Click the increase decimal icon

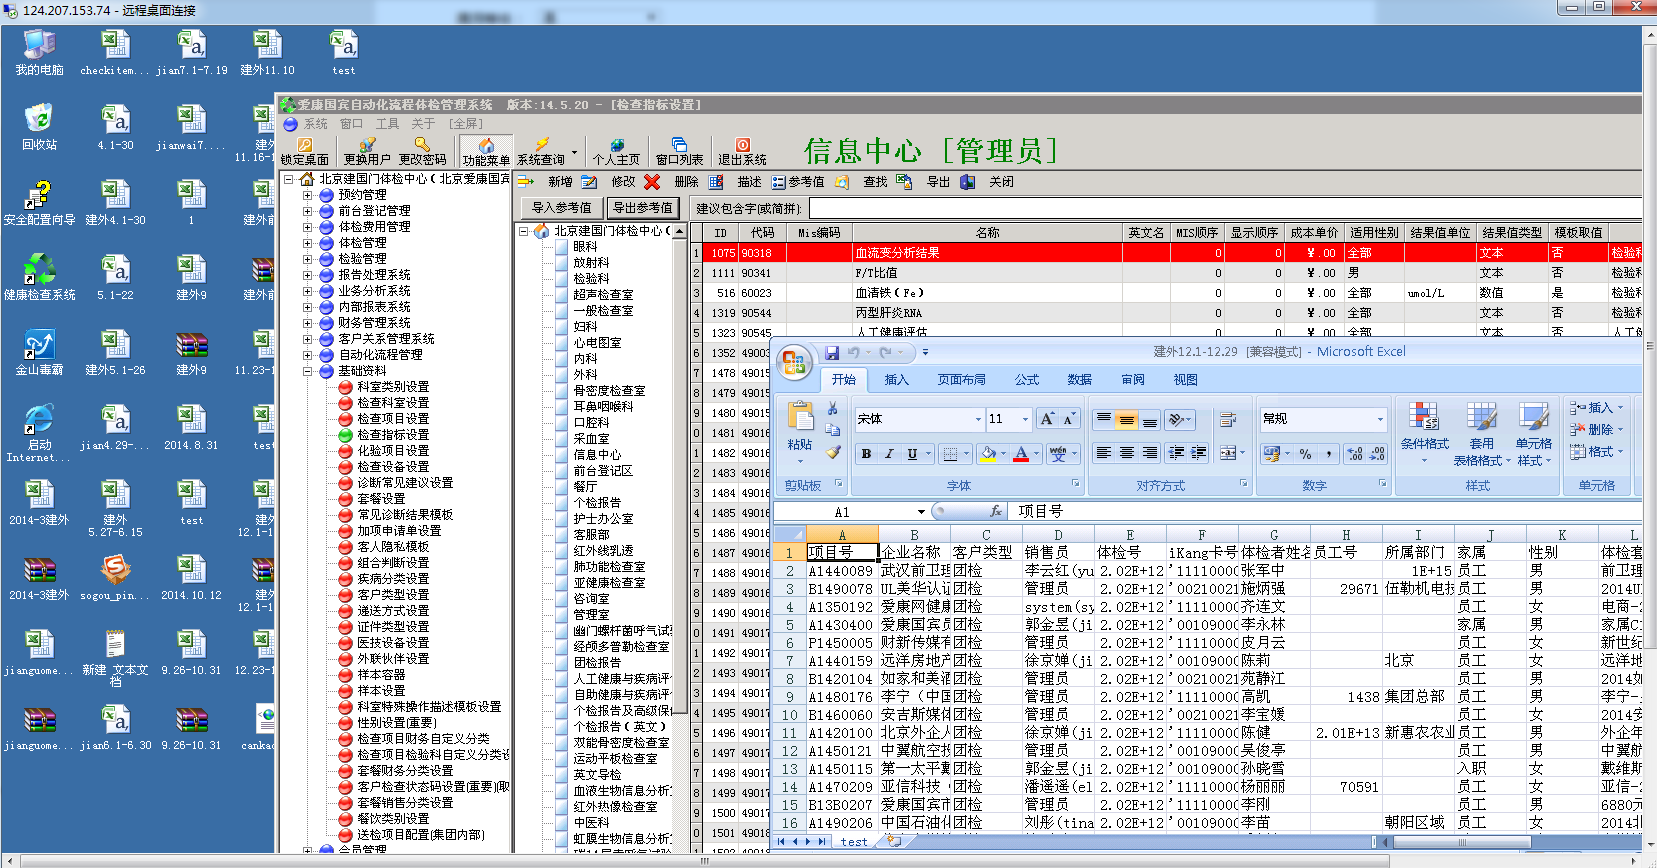pos(1355,454)
